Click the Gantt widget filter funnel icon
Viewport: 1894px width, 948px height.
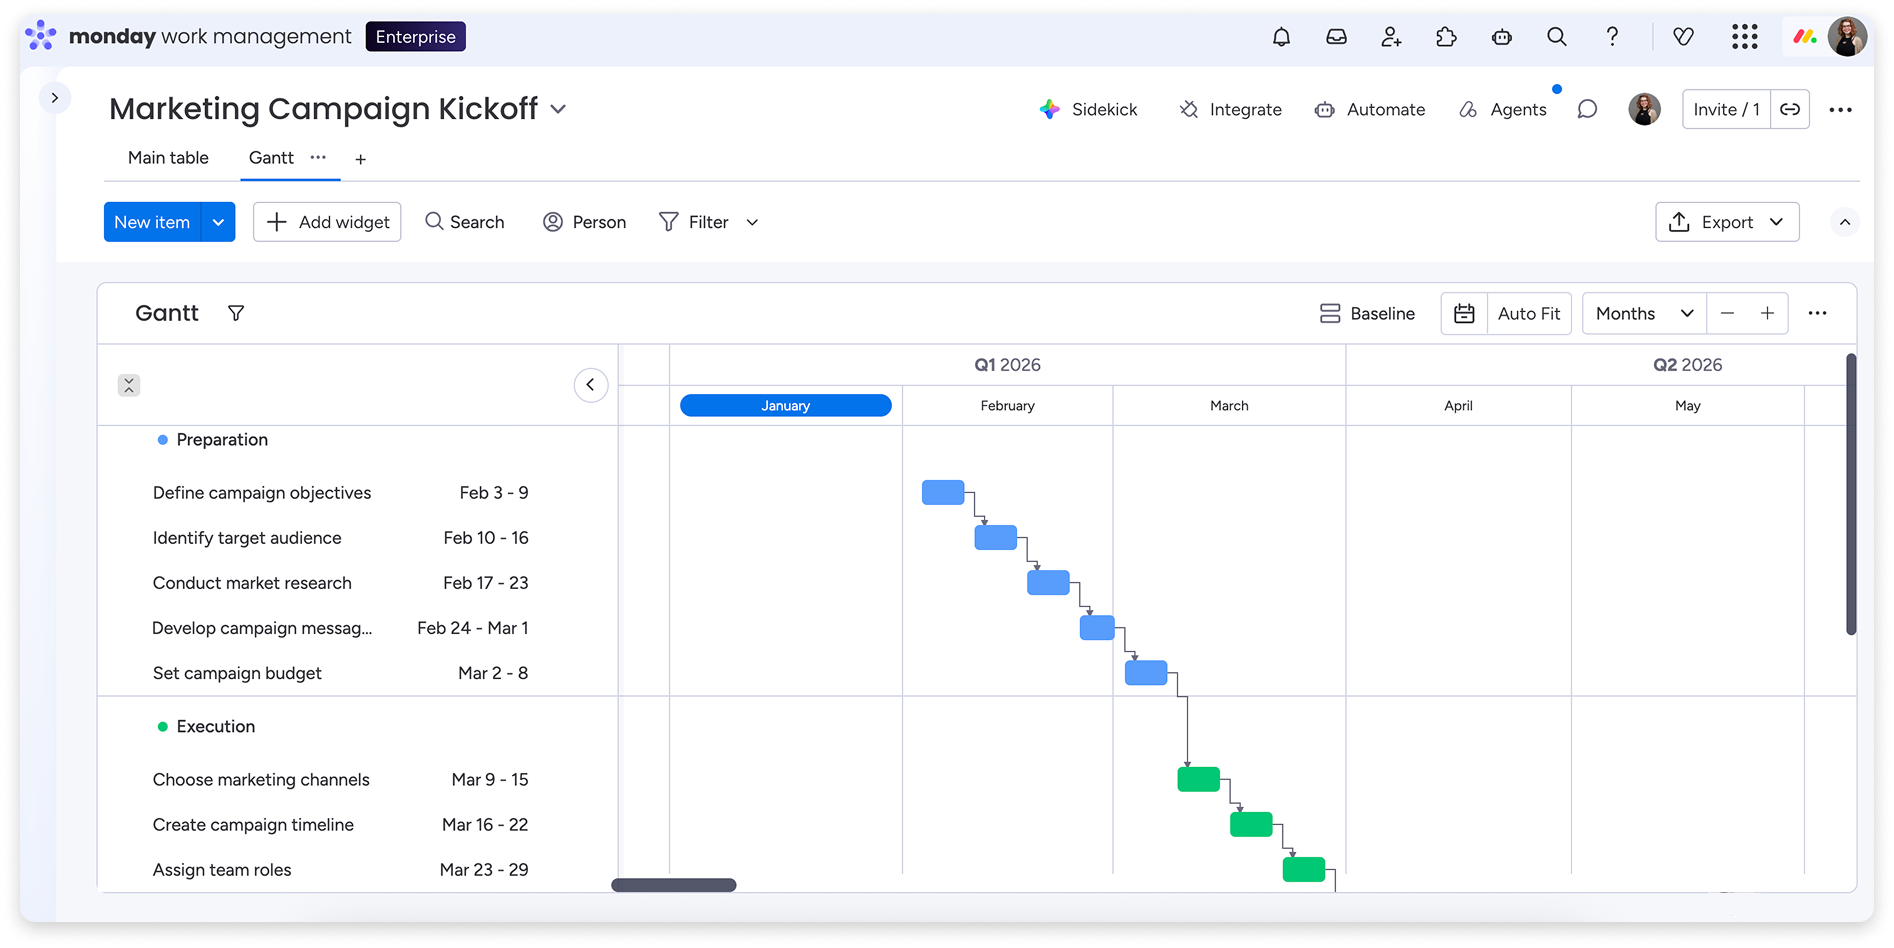(236, 314)
